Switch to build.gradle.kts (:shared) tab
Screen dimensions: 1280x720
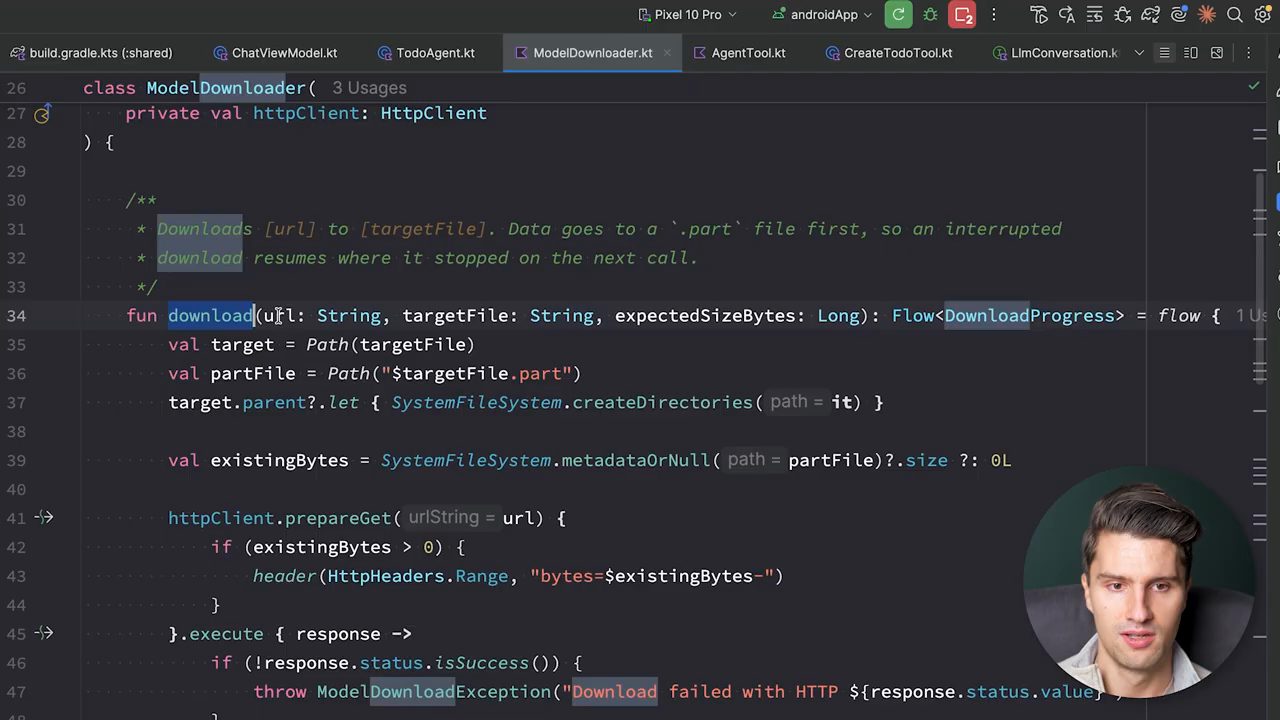click(x=92, y=53)
